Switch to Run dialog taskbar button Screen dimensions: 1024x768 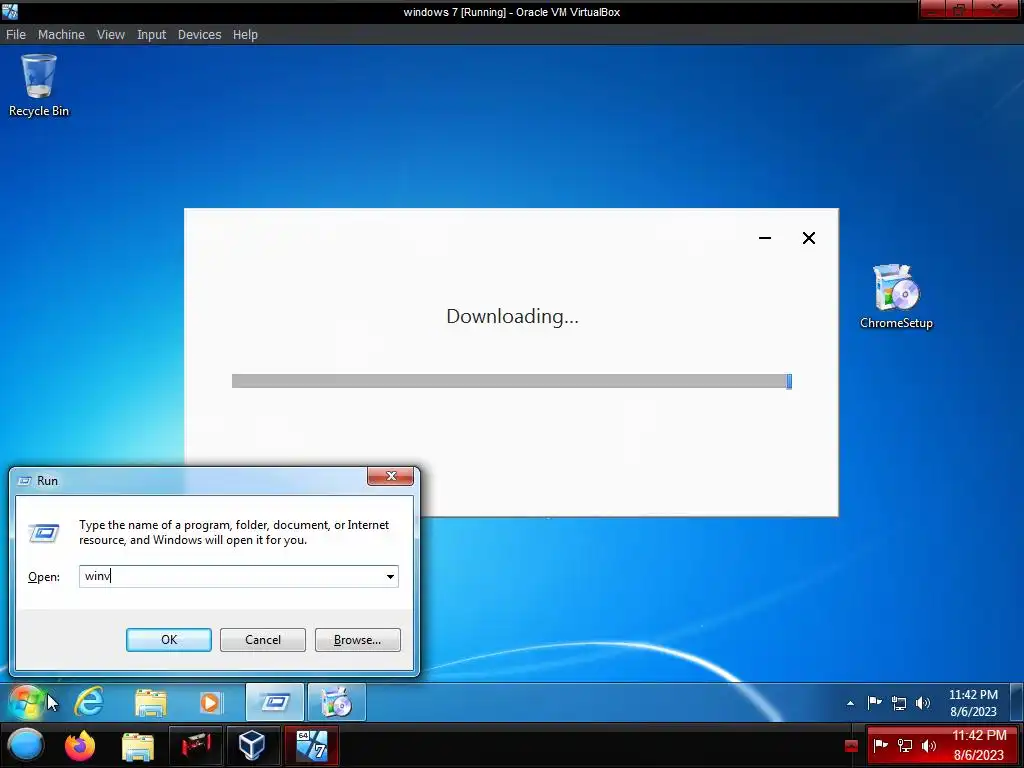275,702
